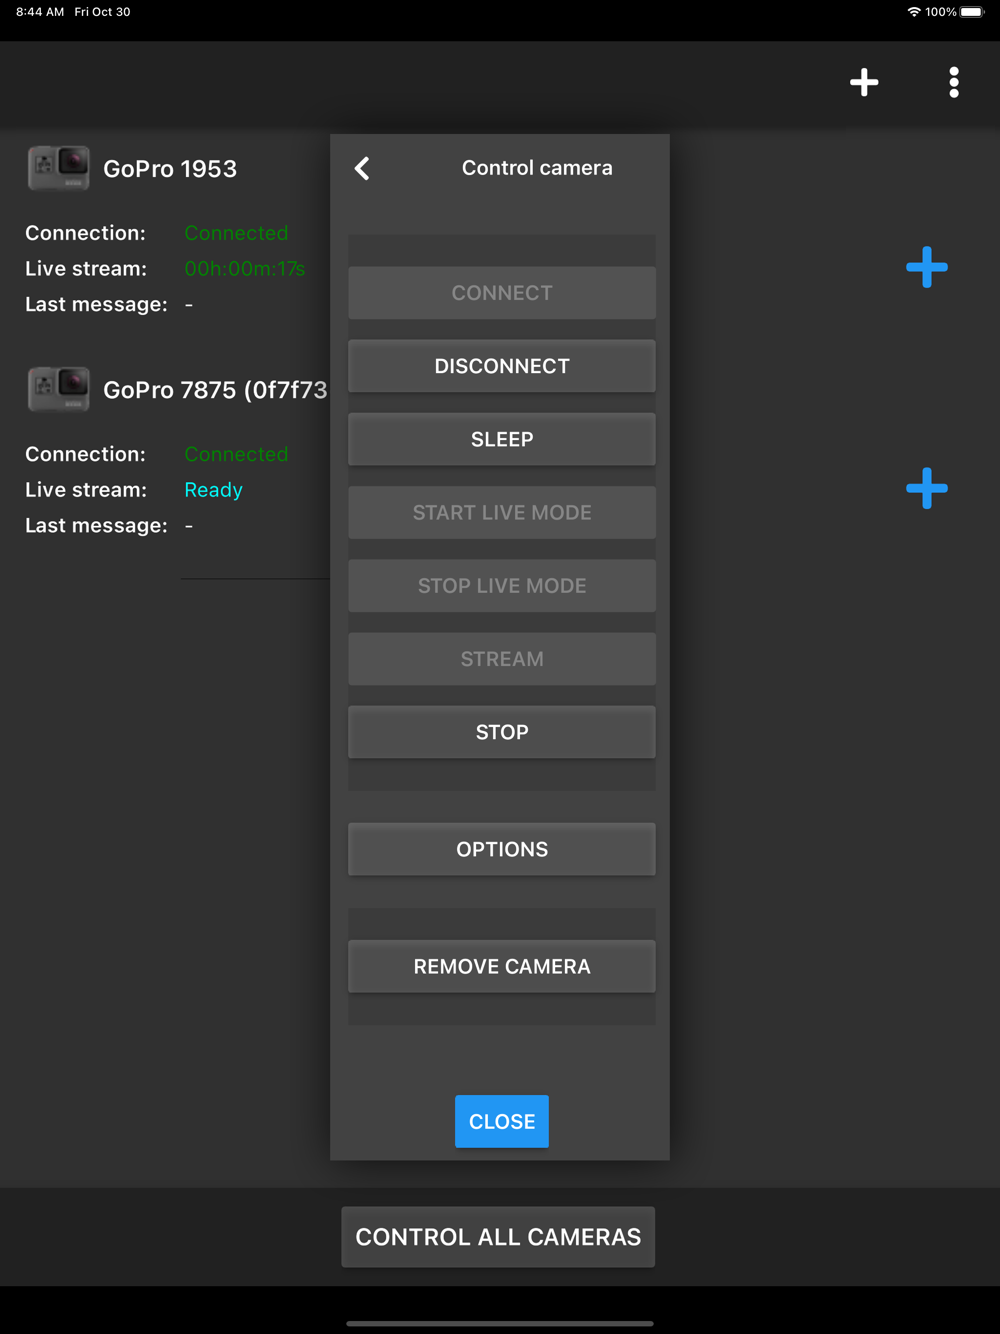Tap the Control camera dialog title

[537, 168]
